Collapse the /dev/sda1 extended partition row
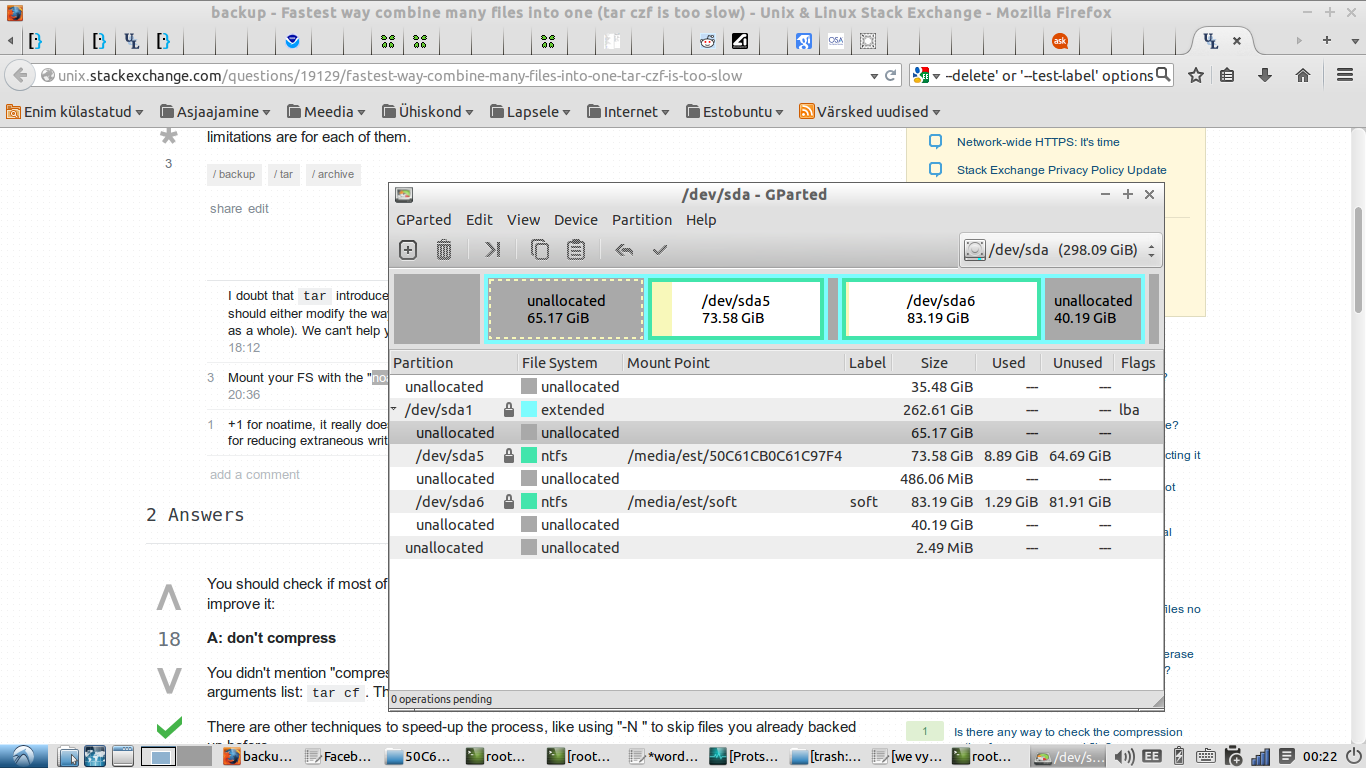 click(x=395, y=410)
